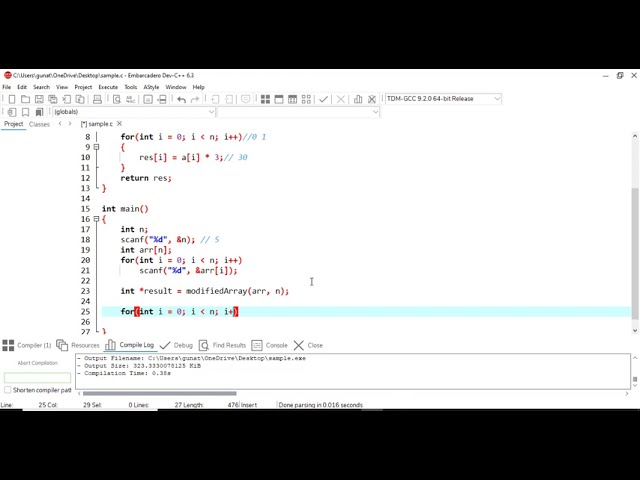This screenshot has width=640, height=480.
Task: Open the Project menu
Action: (83, 87)
